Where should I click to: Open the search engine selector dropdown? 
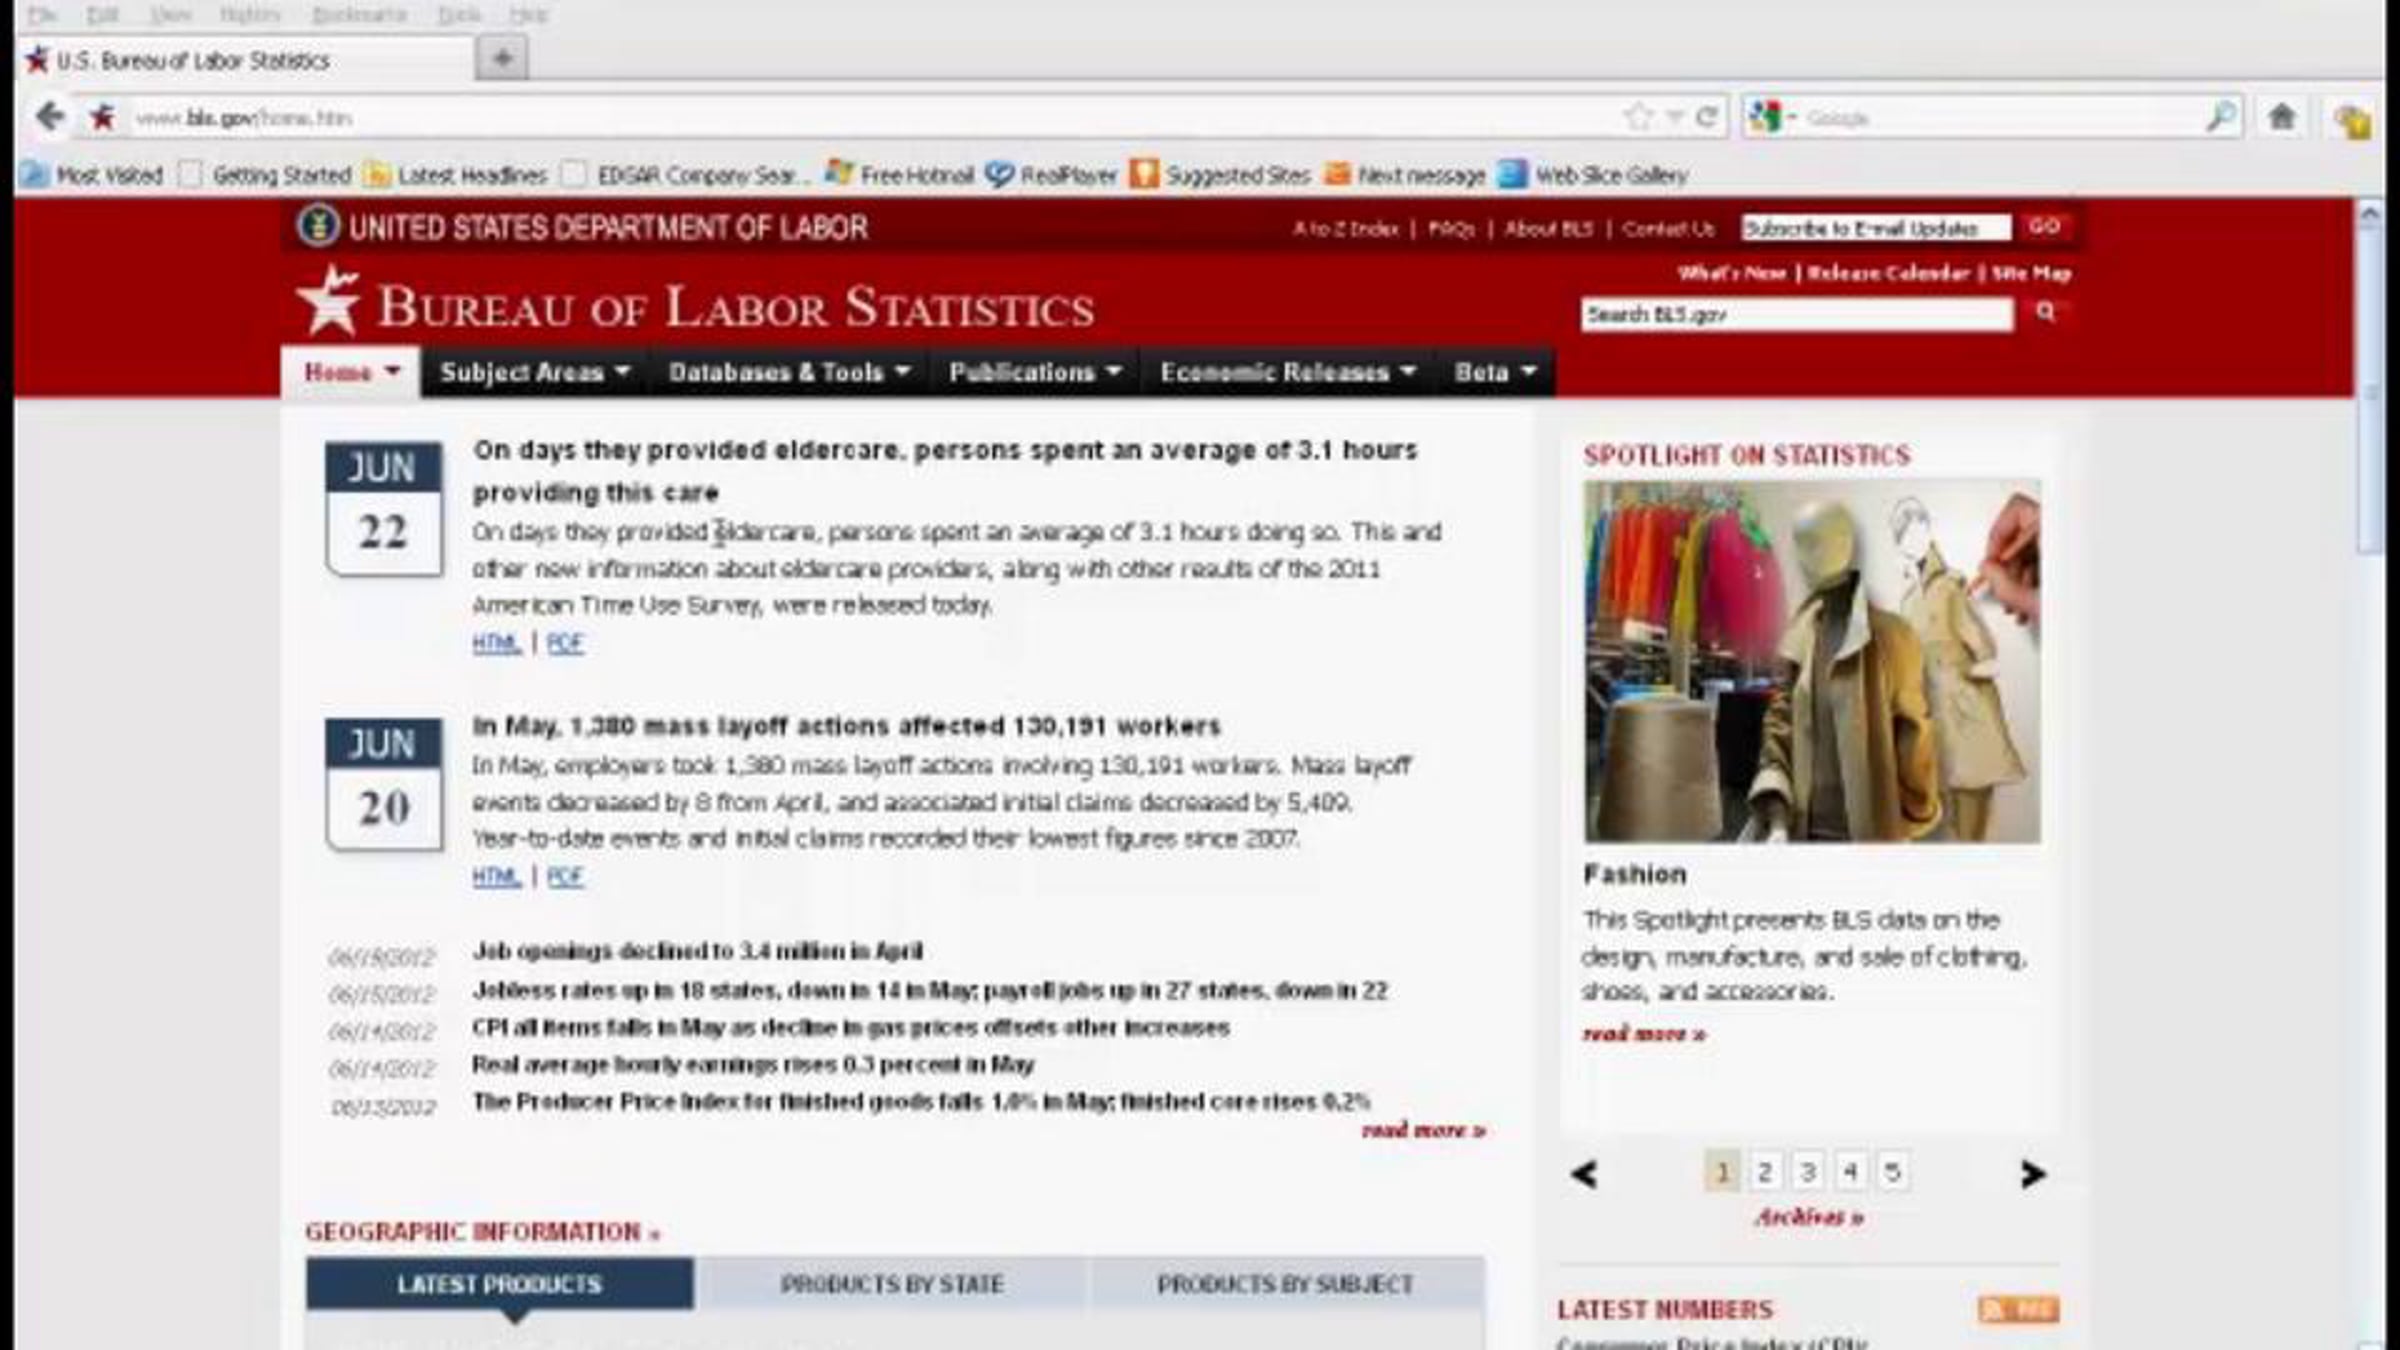1771,117
